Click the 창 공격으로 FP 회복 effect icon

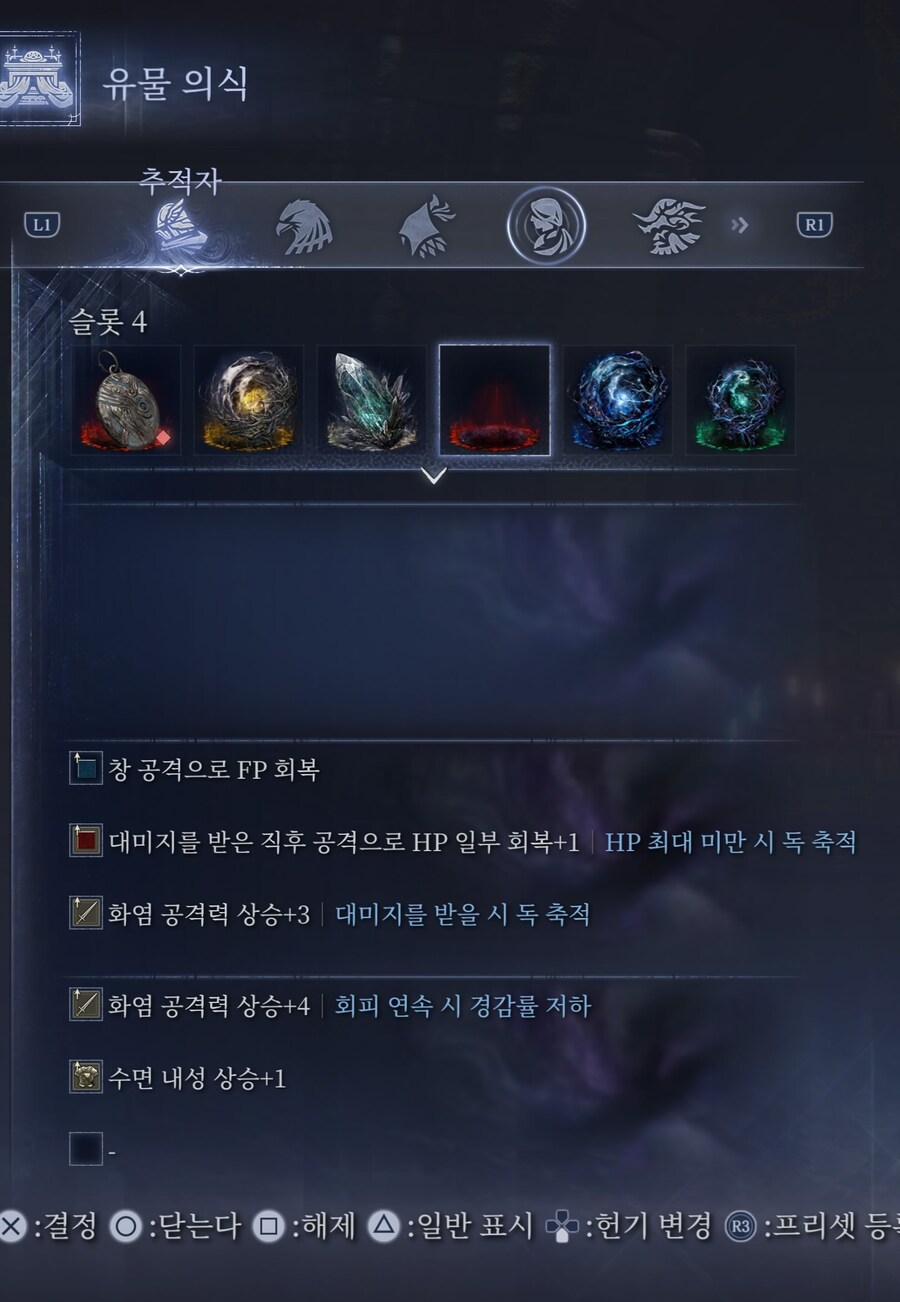(x=86, y=769)
